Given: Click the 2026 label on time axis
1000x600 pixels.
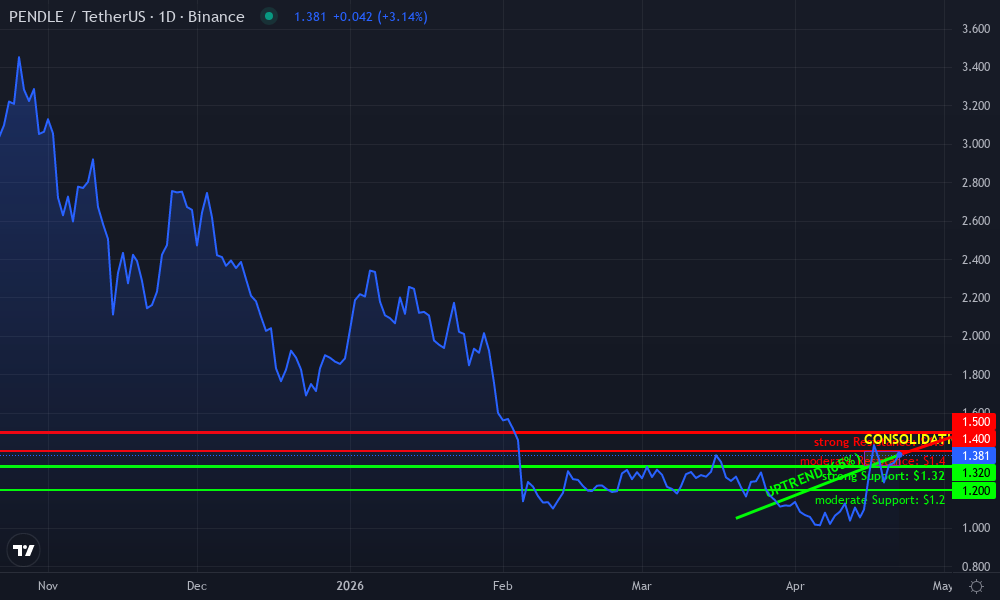Looking at the screenshot, I should pyautogui.click(x=350, y=585).
